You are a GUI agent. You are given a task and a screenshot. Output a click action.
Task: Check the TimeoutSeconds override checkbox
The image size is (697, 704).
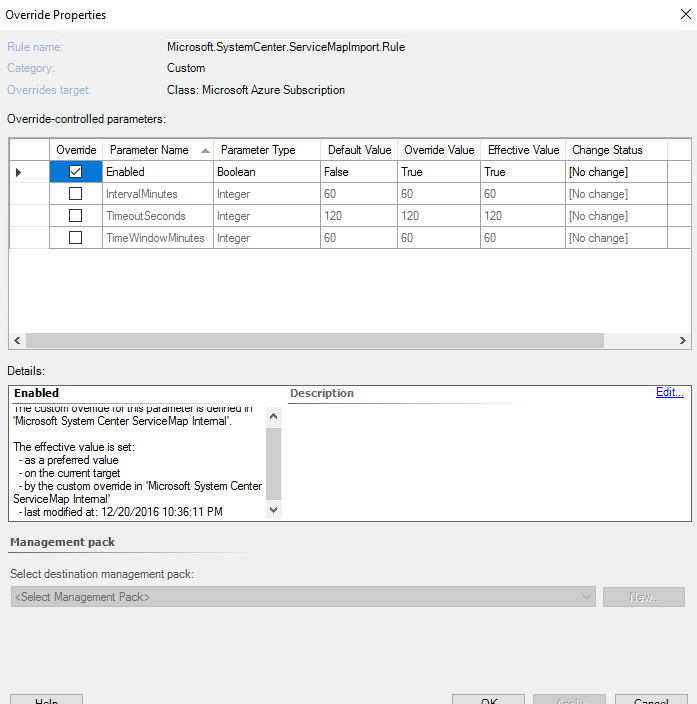pyautogui.click(x=75, y=216)
